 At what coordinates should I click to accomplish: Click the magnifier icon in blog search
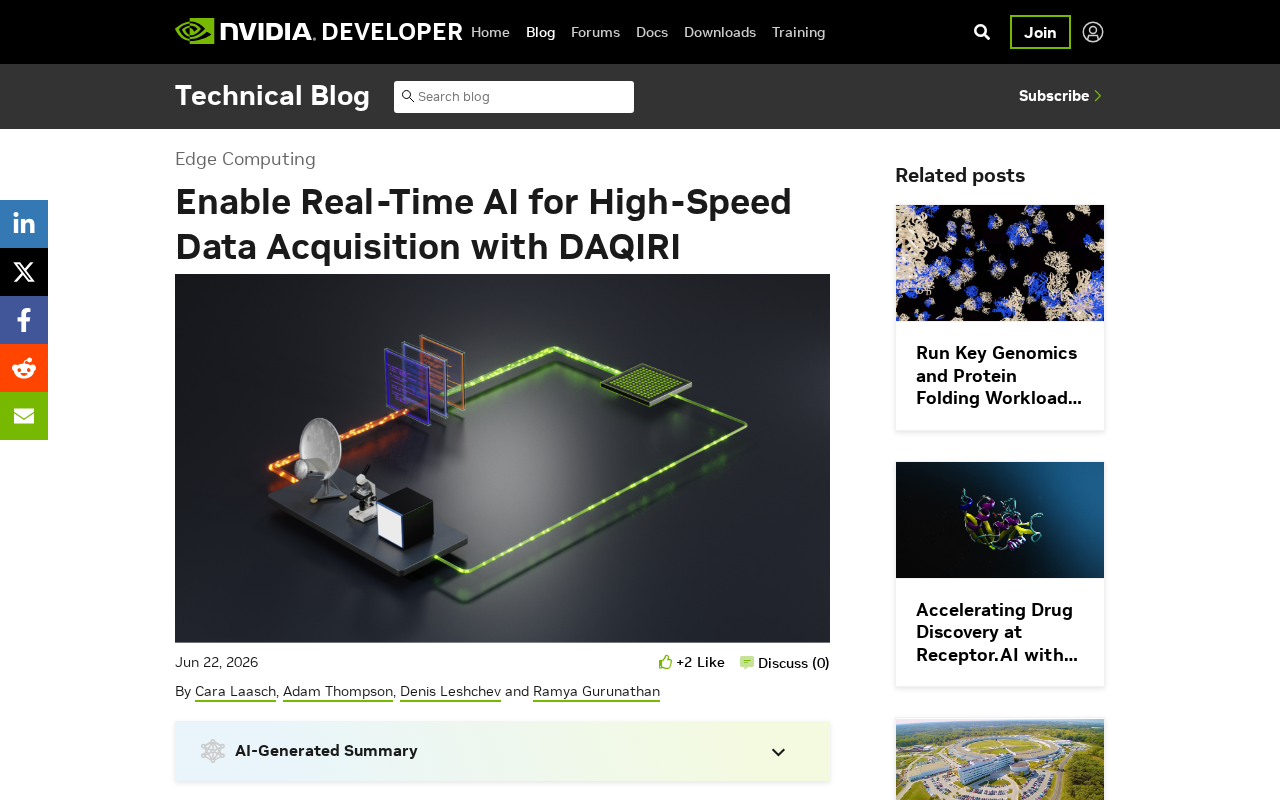[407, 96]
